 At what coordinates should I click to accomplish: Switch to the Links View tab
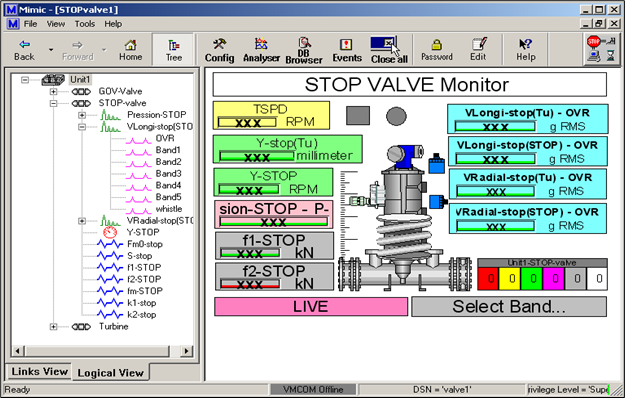coord(39,371)
